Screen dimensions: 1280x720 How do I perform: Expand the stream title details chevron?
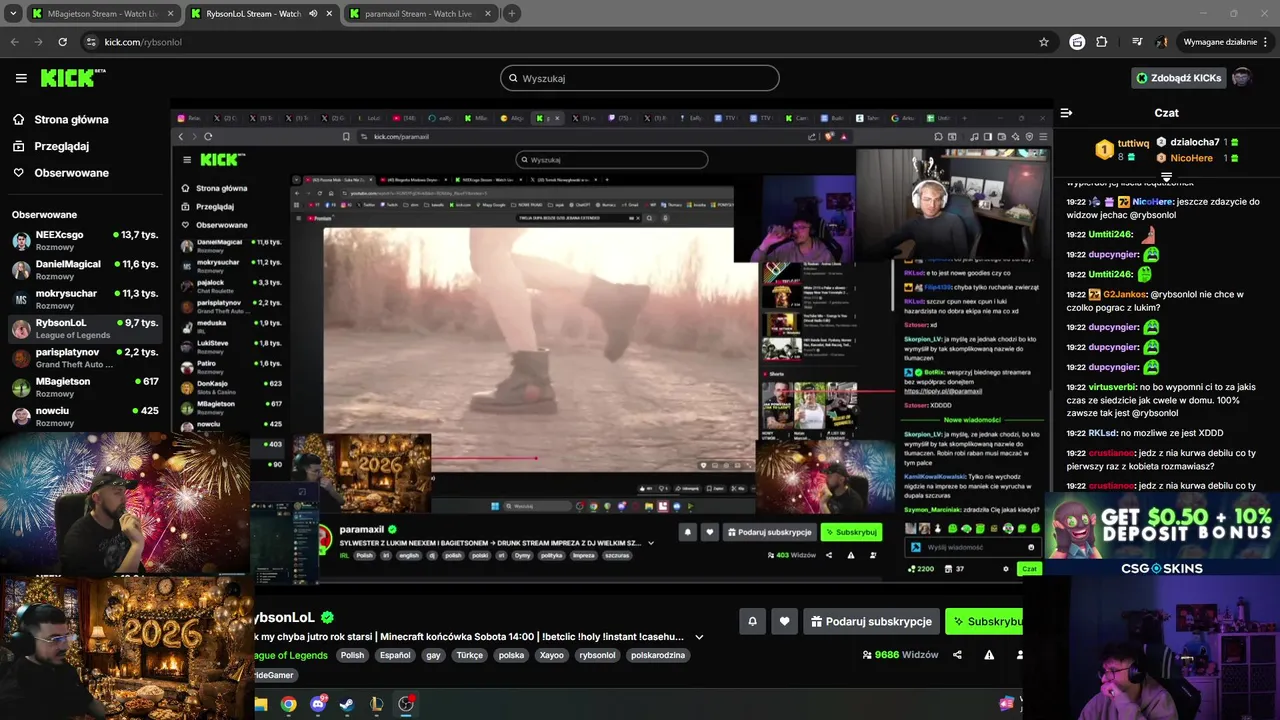699,637
